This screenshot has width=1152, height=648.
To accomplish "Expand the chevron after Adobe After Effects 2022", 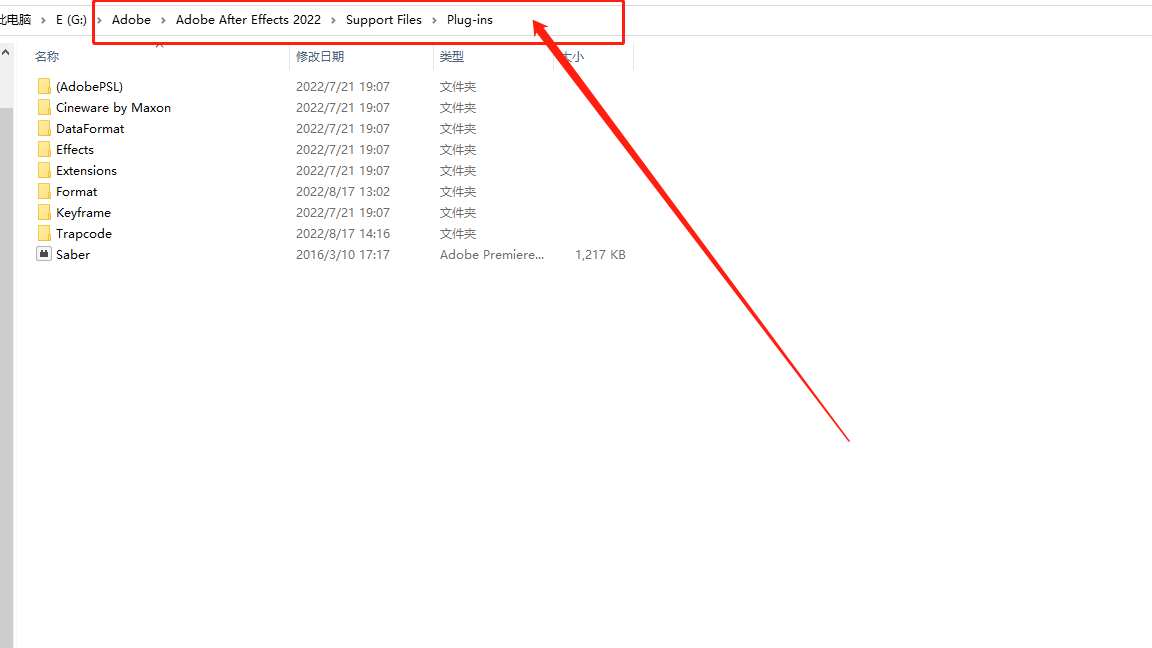I will 334,20.
